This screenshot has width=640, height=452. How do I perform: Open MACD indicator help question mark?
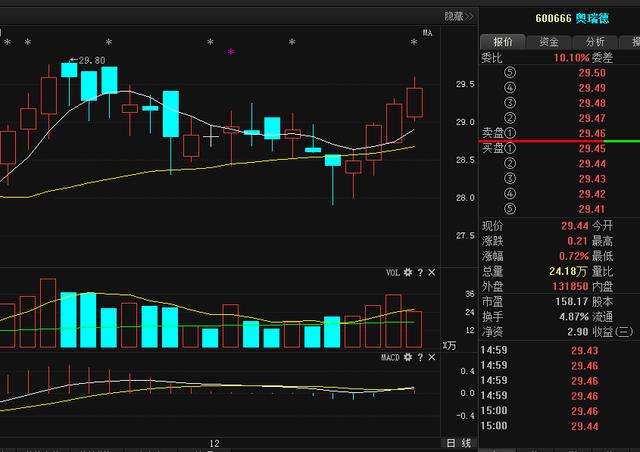[x=420, y=357]
